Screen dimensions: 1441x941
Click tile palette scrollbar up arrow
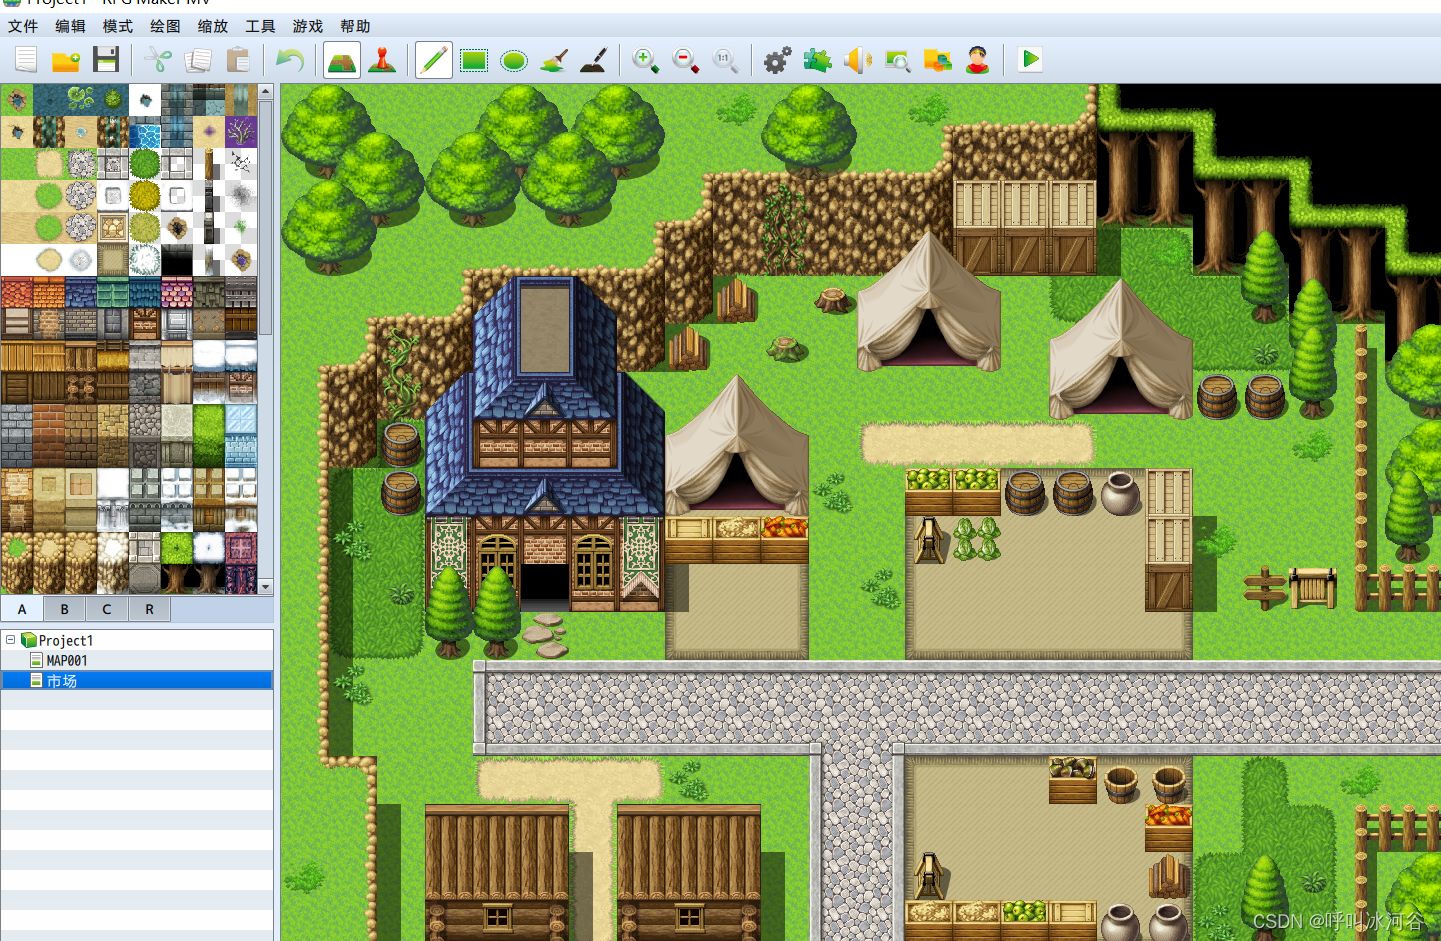coord(266,91)
